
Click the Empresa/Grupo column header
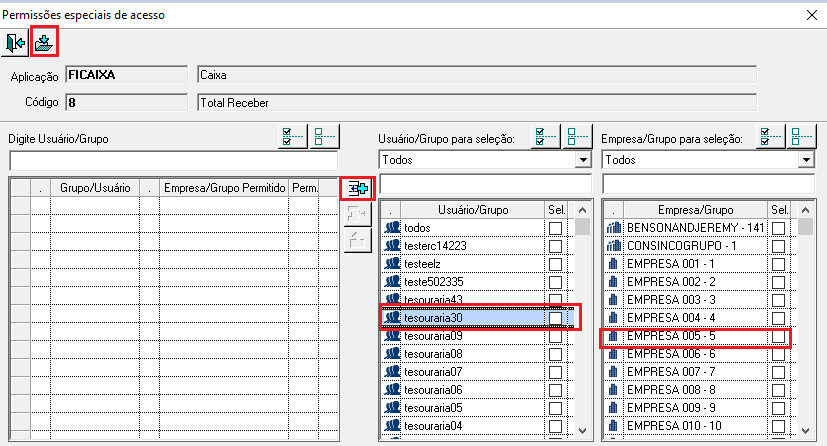coord(696,210)
